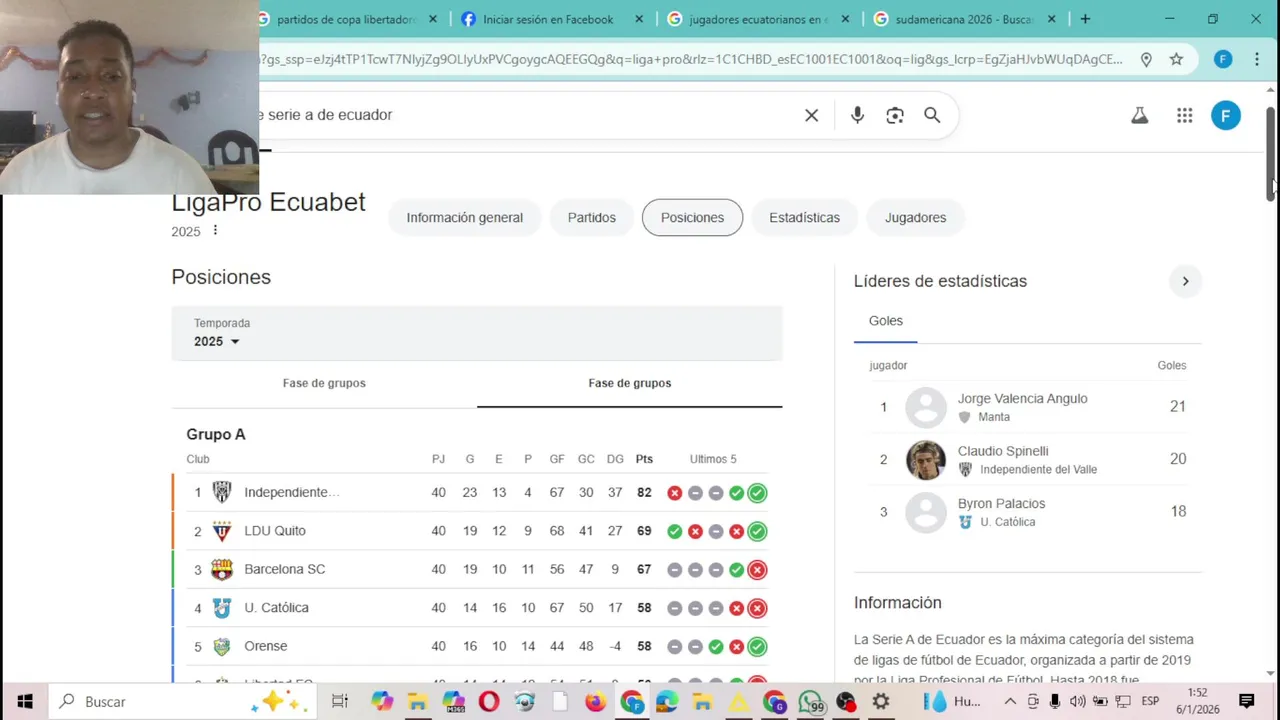Click U. Católica club crest in table
The width and height of the screenshot is (1280, 720).
[222, 608]
